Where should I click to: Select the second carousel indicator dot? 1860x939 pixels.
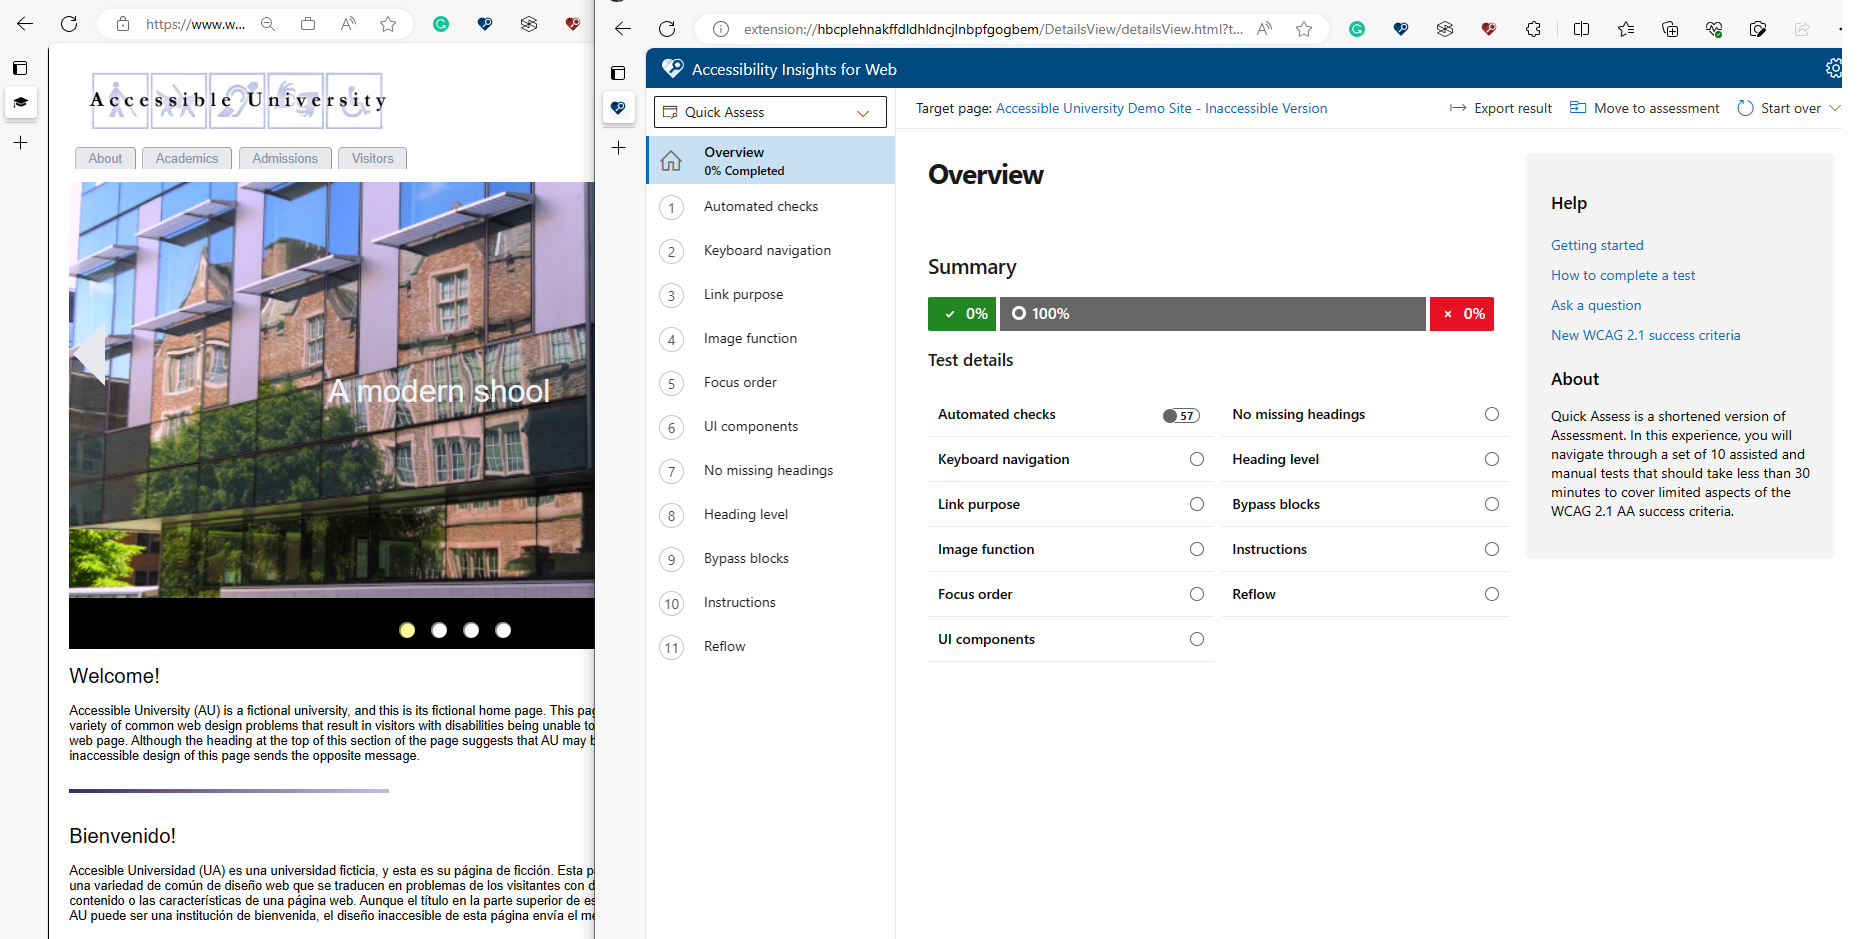click(439, 630)
